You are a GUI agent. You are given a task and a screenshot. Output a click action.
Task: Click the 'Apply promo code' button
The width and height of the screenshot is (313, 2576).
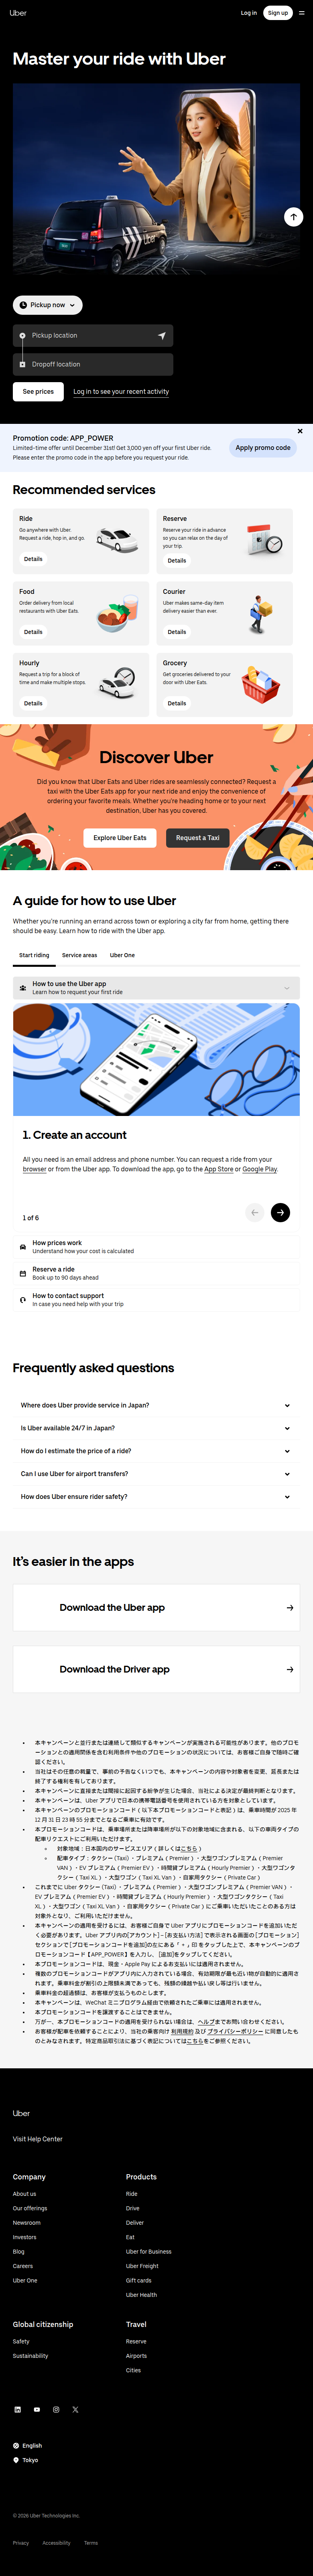click(262, 448)
